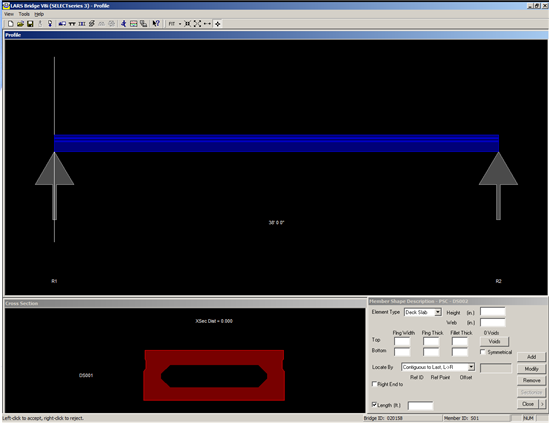
Task: Click the Save diskette toolbar icon
Action: point(30,24)
